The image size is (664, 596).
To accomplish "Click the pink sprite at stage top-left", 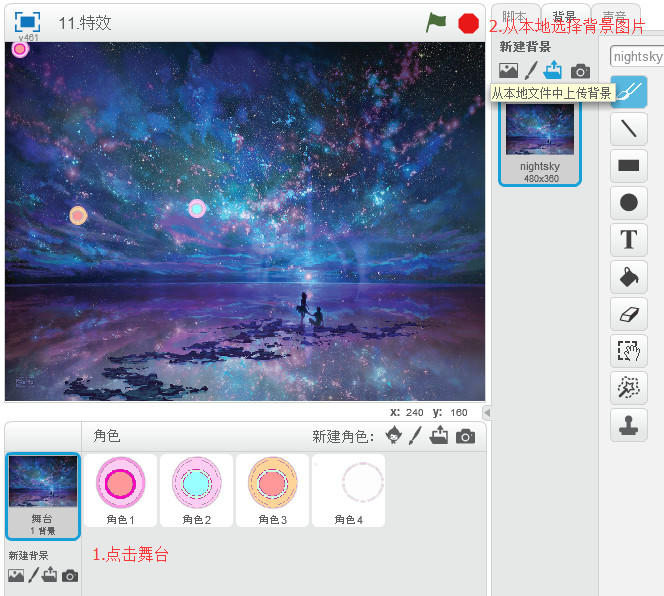I will pos(20,50).
